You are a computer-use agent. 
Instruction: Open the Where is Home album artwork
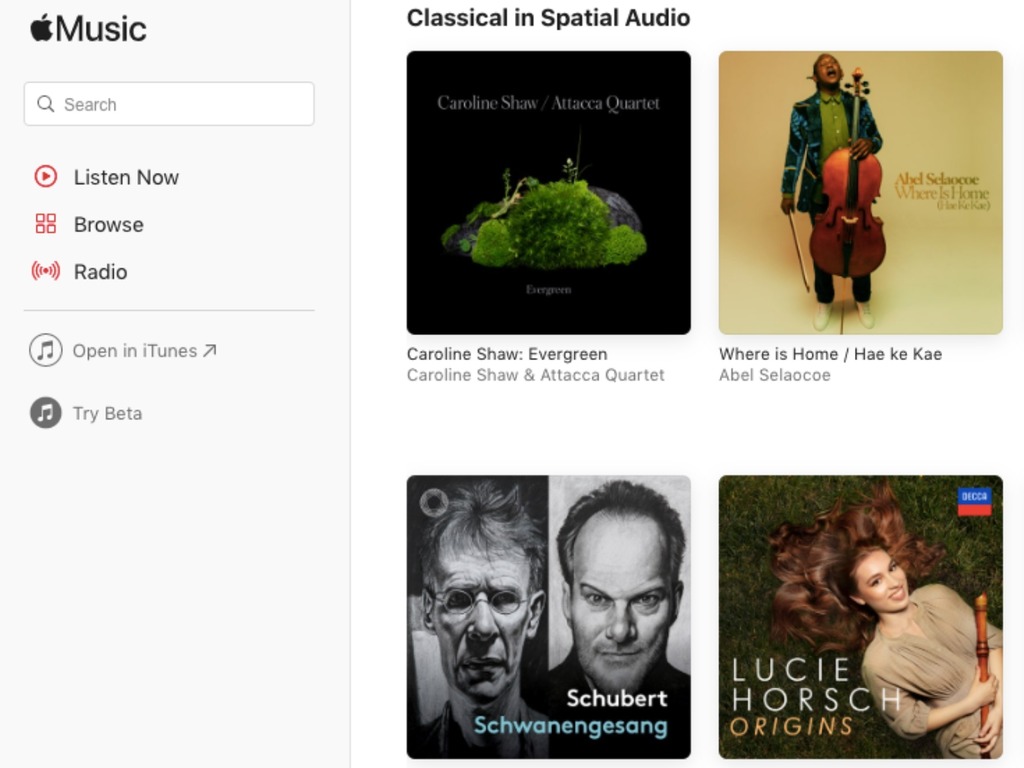coord(861,193)
